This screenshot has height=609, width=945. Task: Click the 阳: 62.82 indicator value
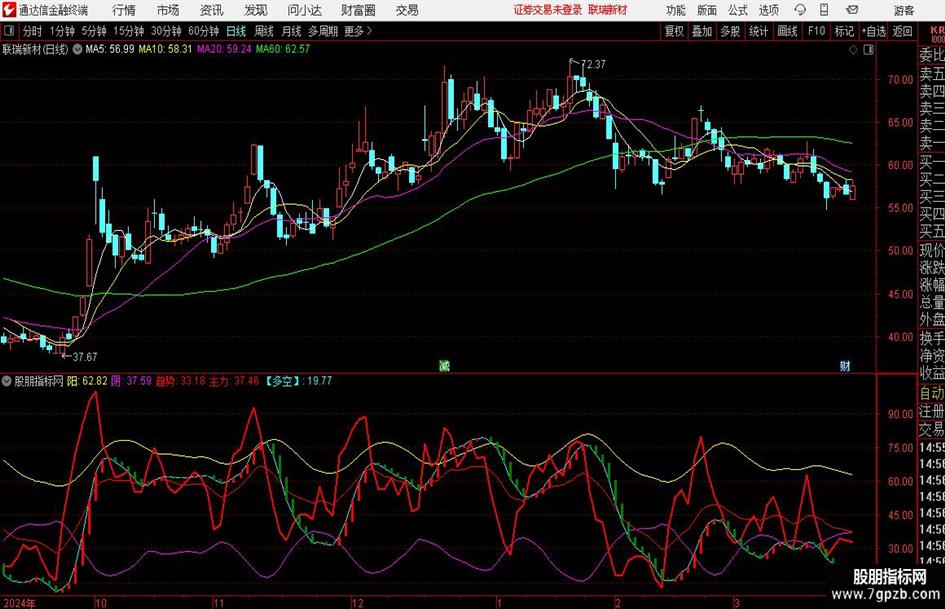click(x=87, y=381)
